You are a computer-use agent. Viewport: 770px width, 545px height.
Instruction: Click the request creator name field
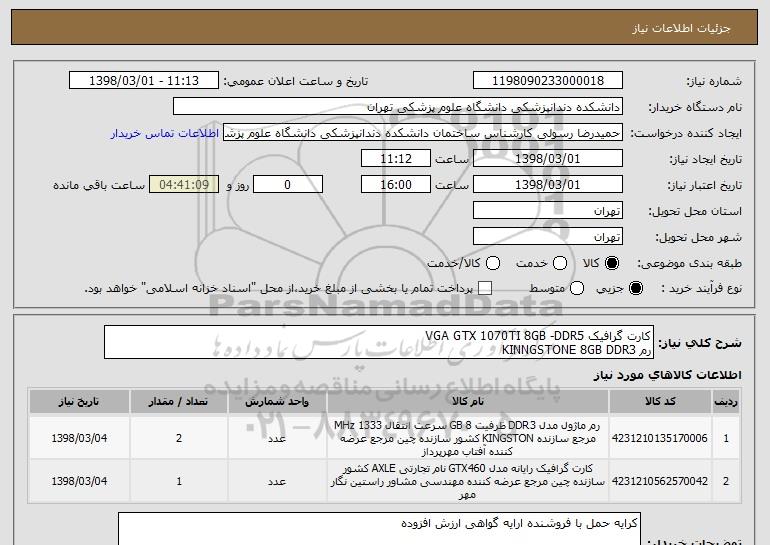pyautogui.click(x=423, y=133)
